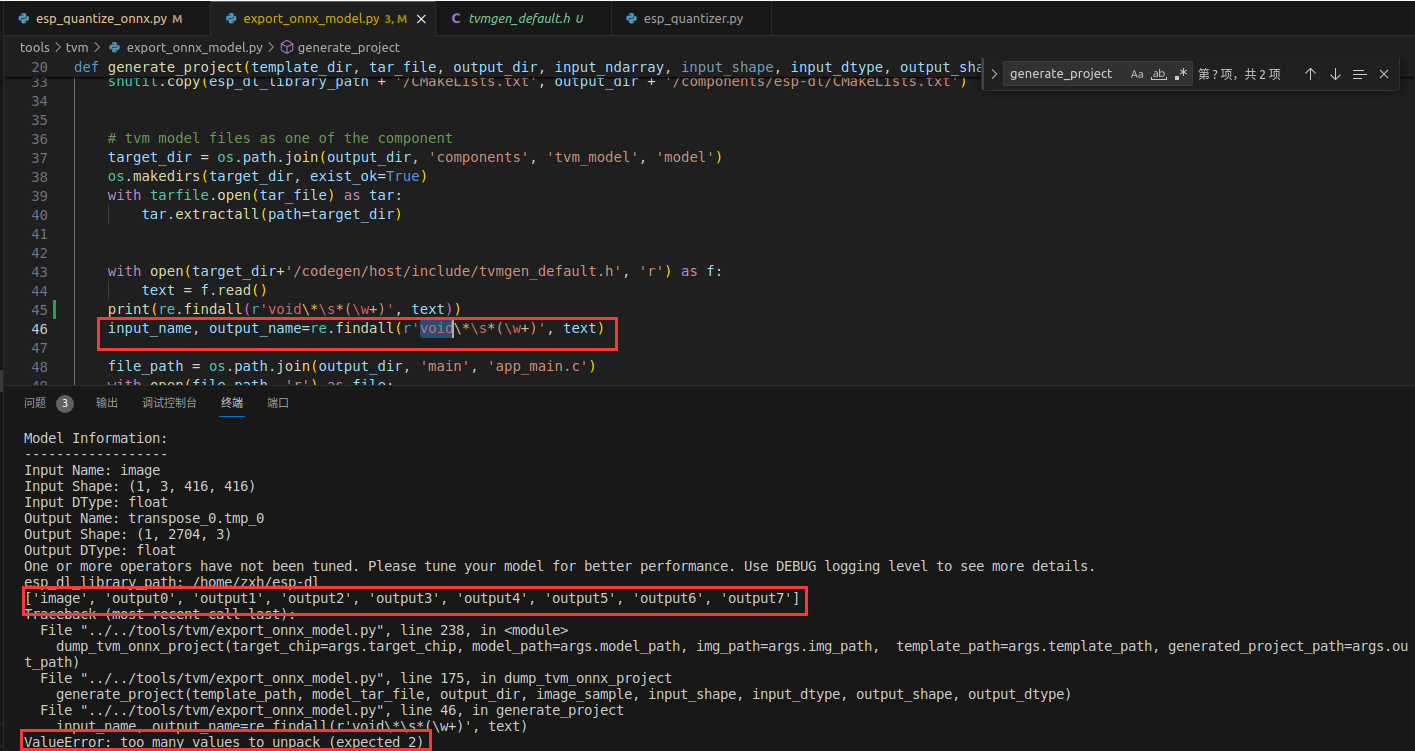Screen dimensions: 1415x751
Task: Go to next match arrow
Action: (x=1335, y=74)
